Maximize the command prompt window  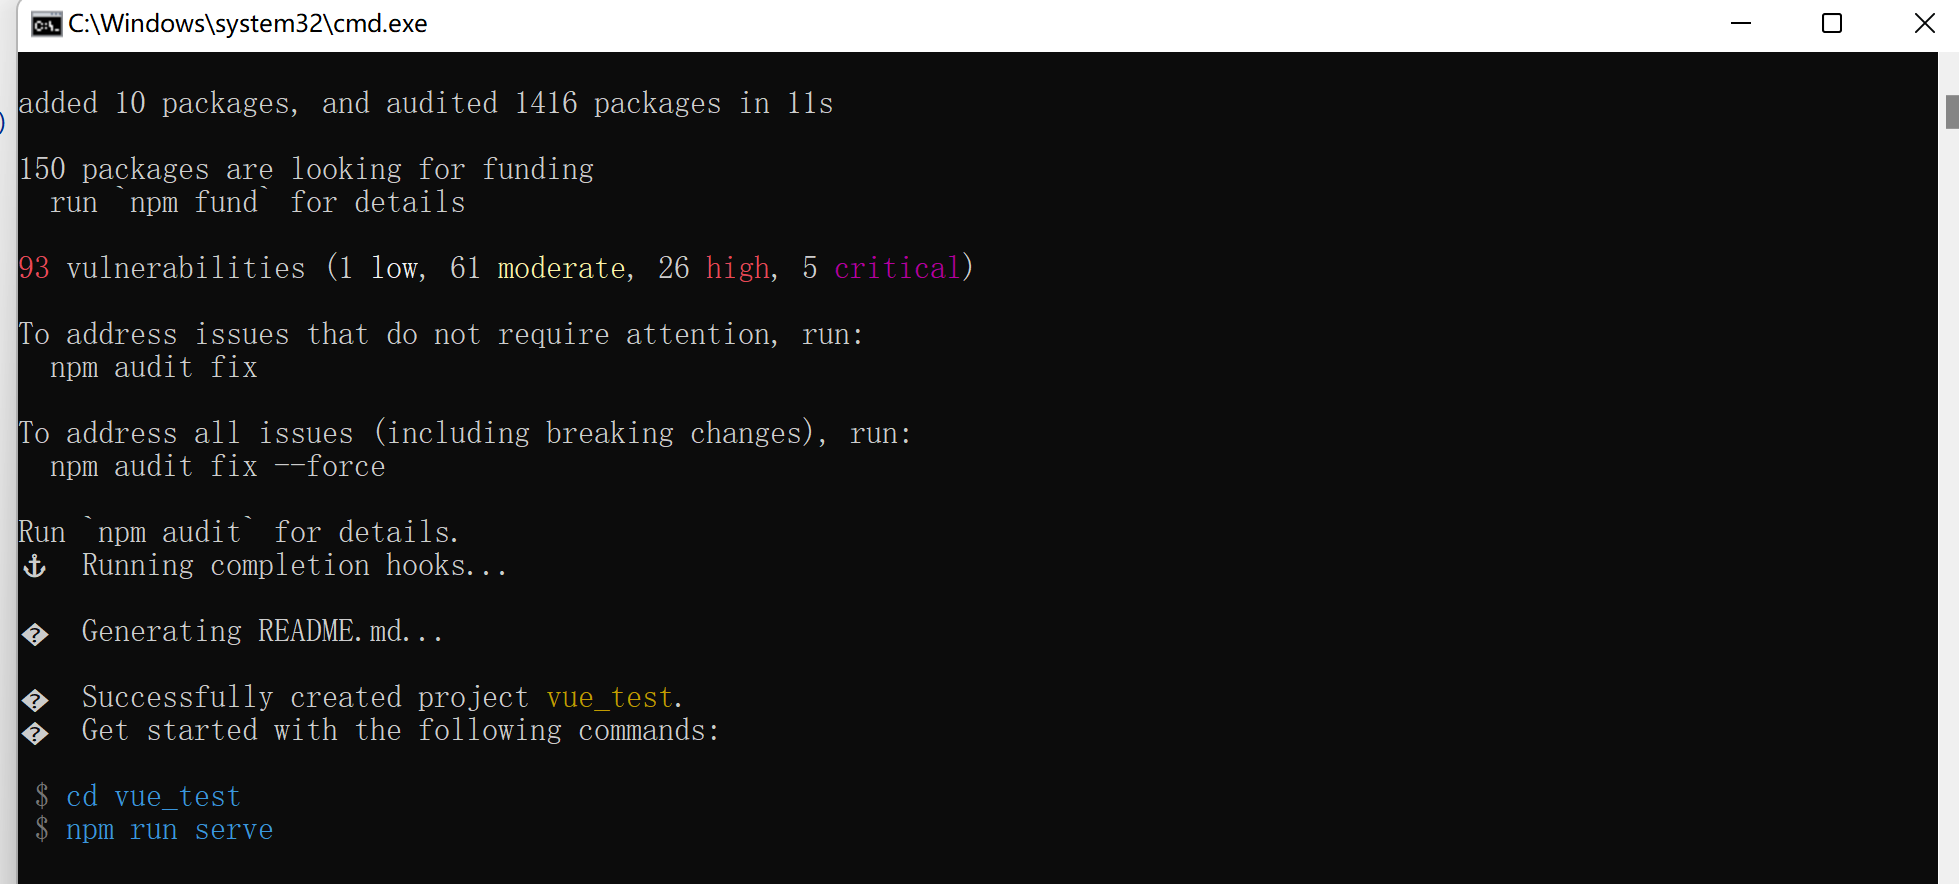click(x=1832, y=24)
